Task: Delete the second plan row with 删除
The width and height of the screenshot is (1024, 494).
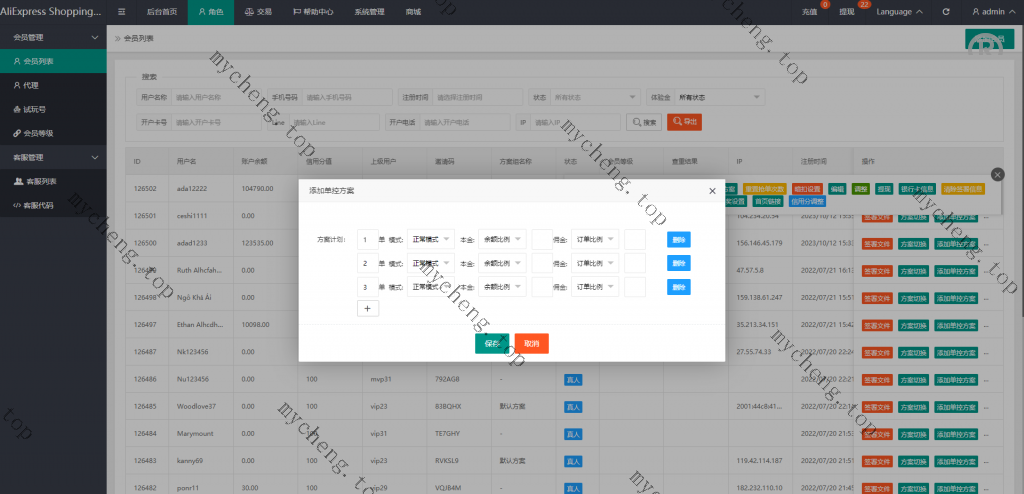Action: coord(679,263)
